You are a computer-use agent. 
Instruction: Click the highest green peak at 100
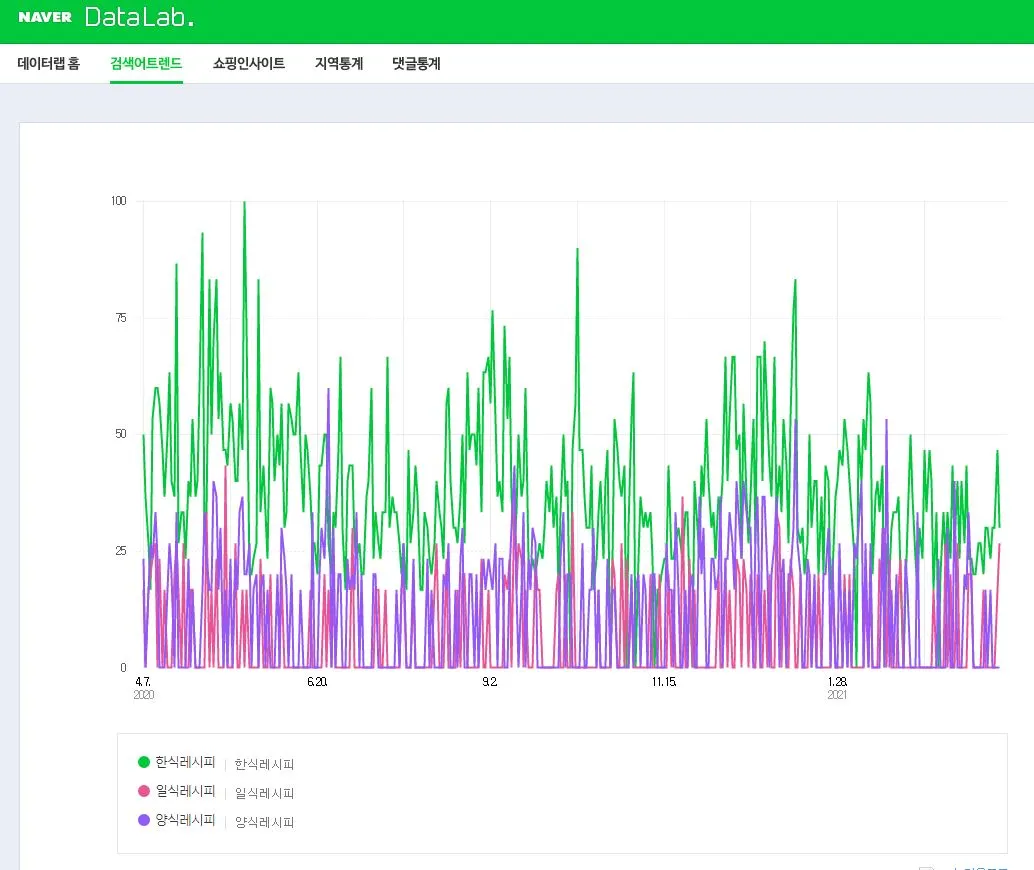(x=245, y=202)
